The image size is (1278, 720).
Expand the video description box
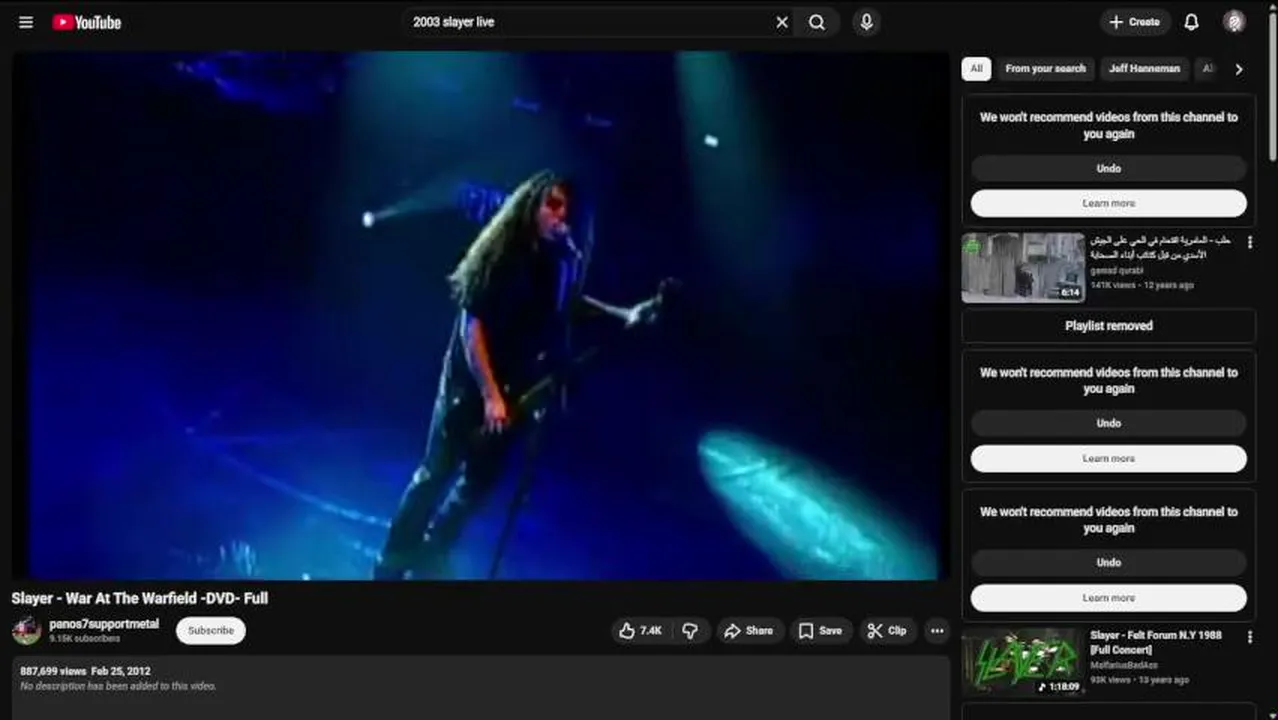click(480, 688)
